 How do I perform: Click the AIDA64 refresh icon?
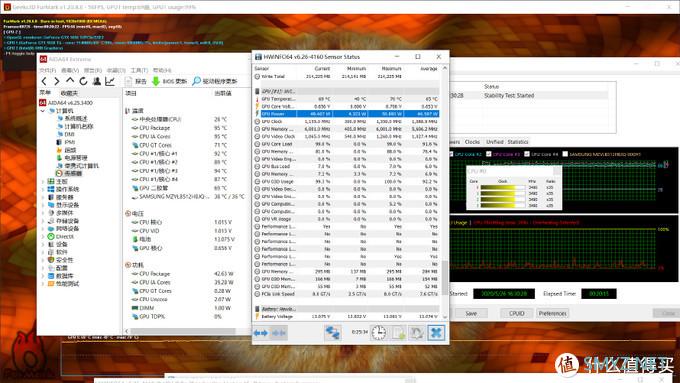(x=83, y=81)
